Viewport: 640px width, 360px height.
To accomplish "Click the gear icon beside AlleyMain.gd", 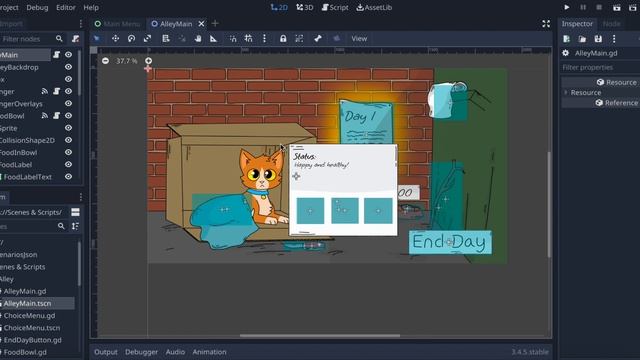I will tap(566, 53).
